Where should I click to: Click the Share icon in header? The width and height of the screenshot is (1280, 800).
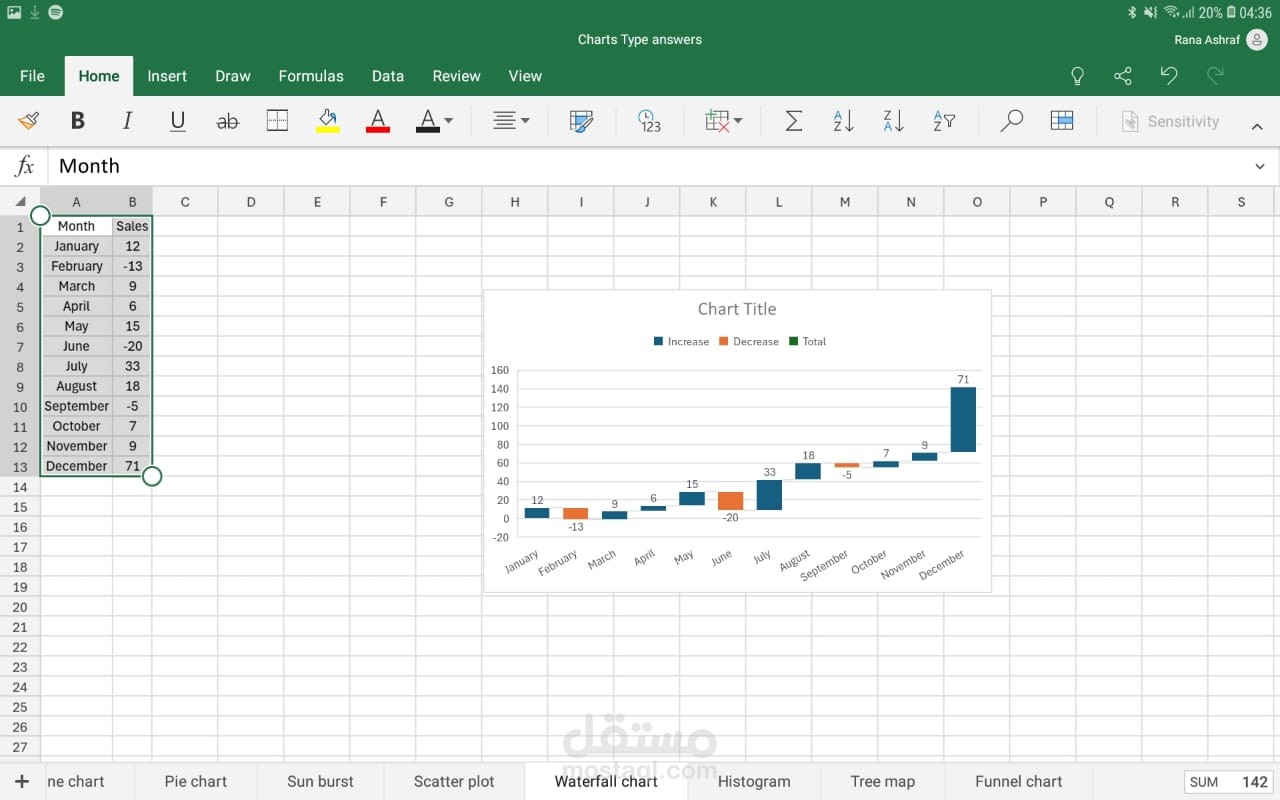tap(1123, 76)
